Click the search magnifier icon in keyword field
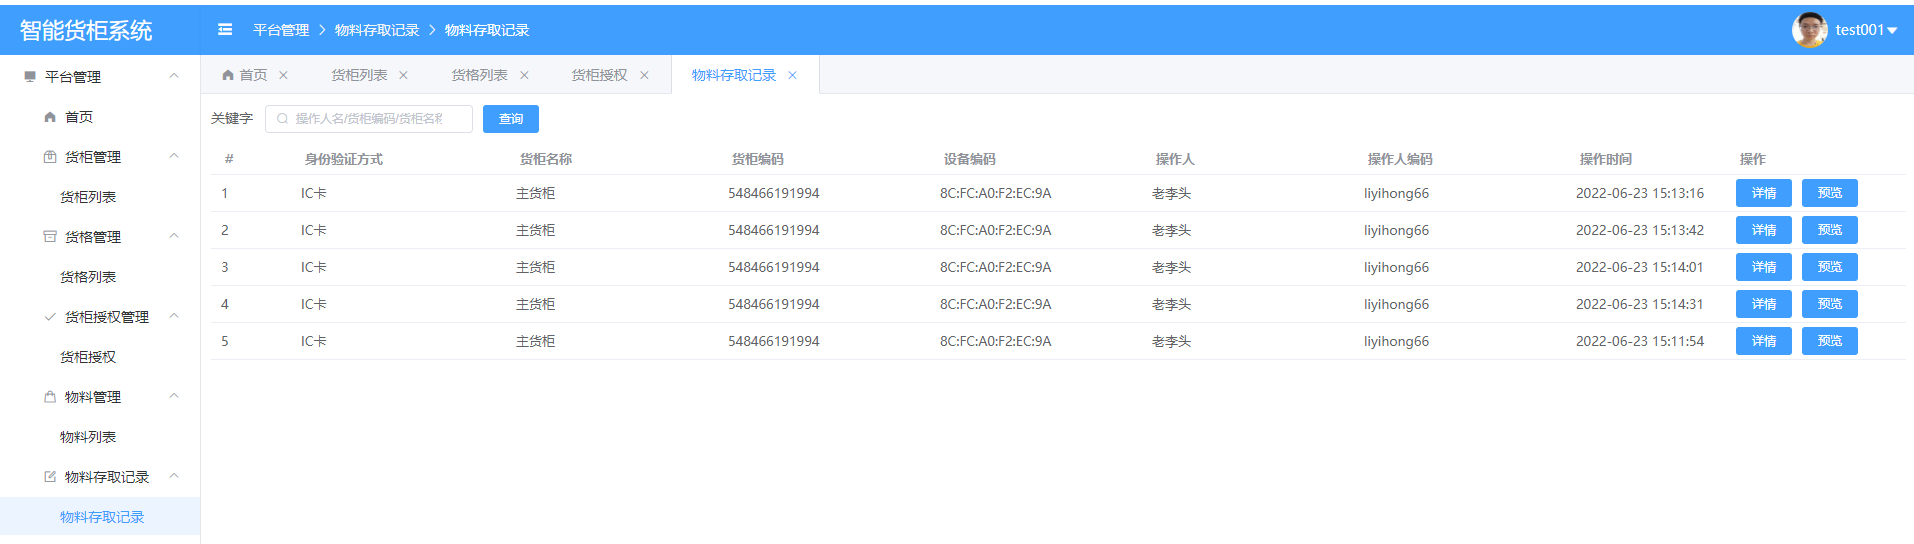 [283, 119]
